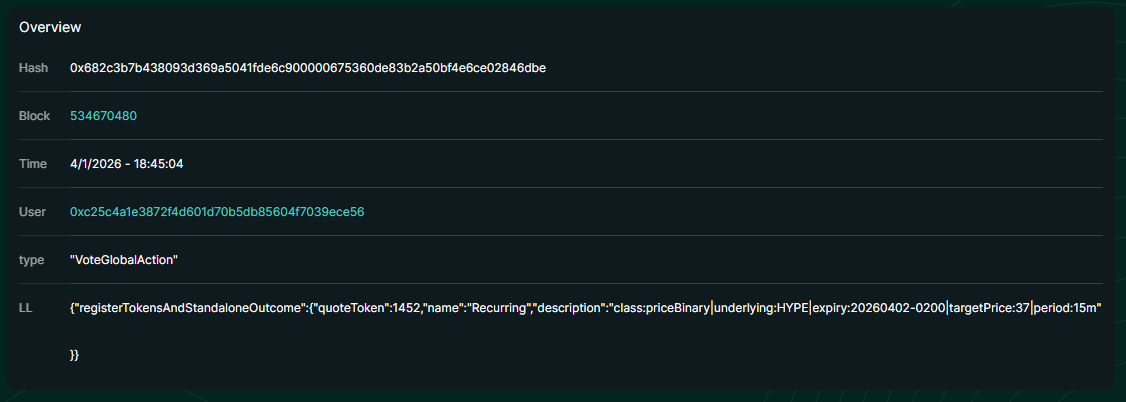Click the type field label

tap(32, 260)
